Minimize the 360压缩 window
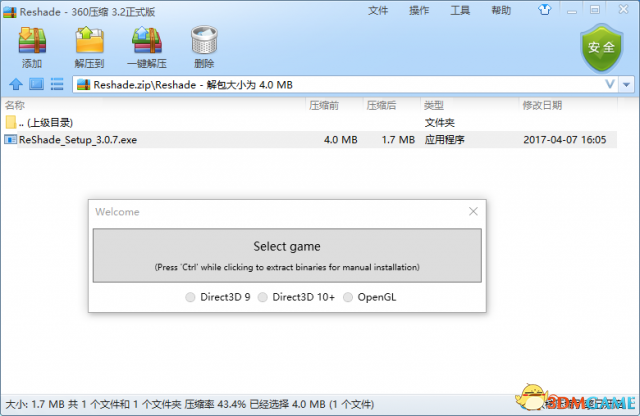Image resolution: width=640 pixels, height=416 pixels. click(x=572, y=10)
